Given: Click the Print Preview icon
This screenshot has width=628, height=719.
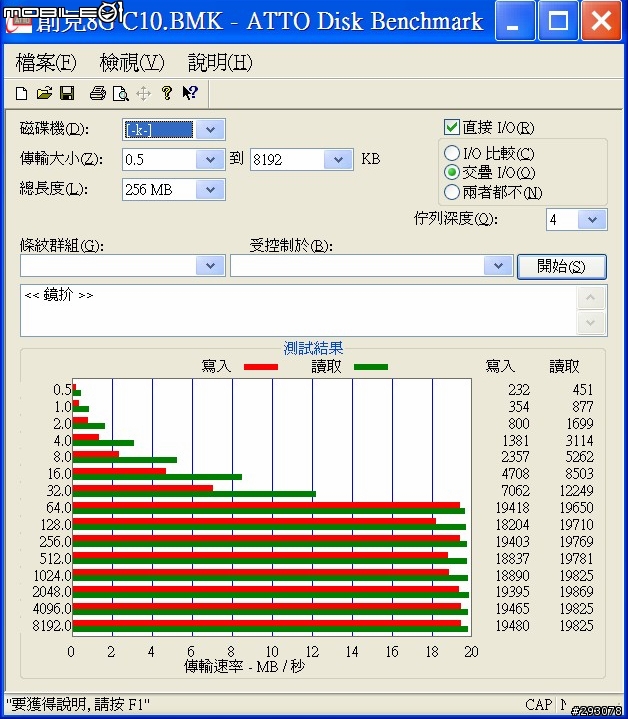Looking at the screenshot, I should (121, 93).
